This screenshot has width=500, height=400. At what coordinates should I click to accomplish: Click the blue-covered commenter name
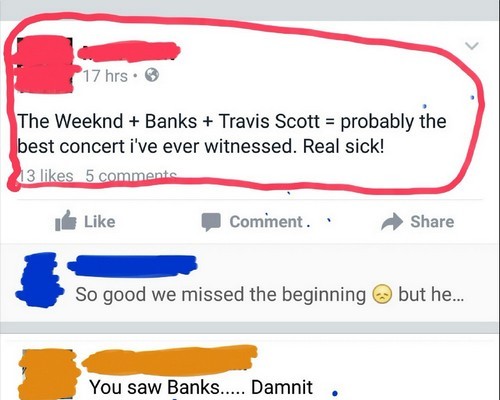(132, 266)
